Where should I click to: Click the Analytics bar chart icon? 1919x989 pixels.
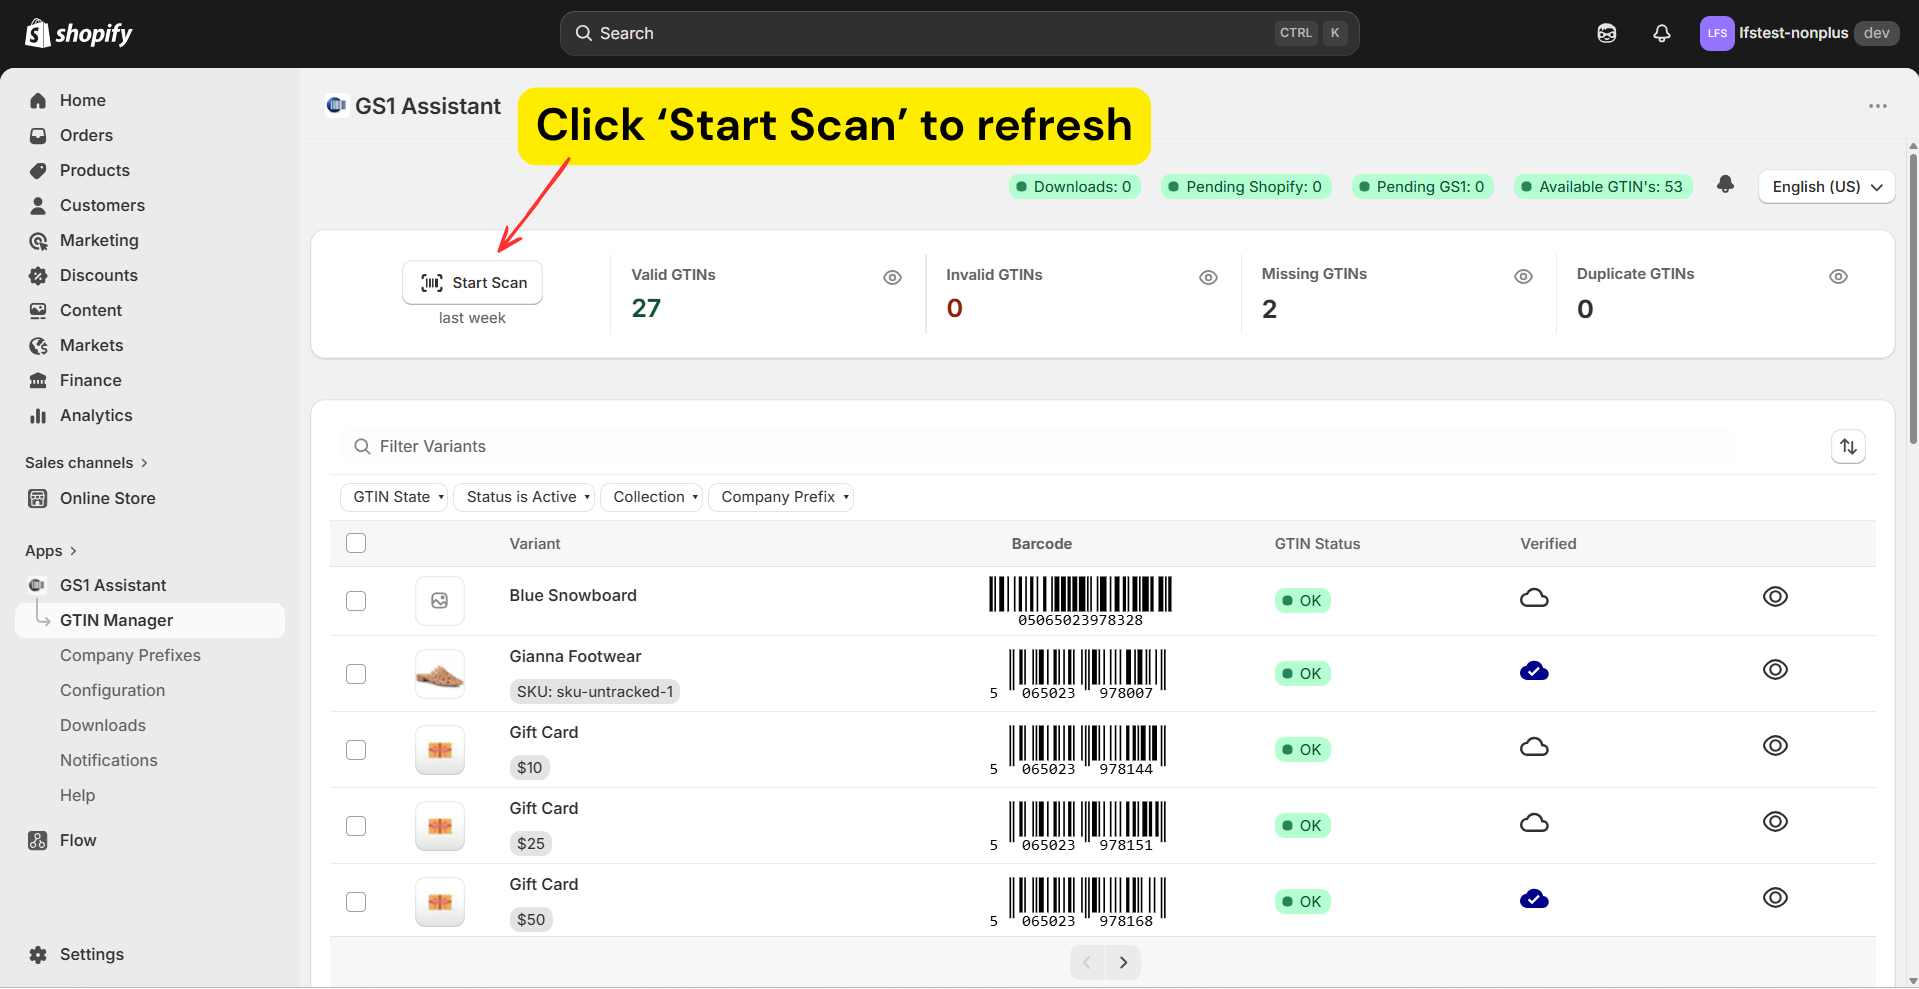point(38,415)
